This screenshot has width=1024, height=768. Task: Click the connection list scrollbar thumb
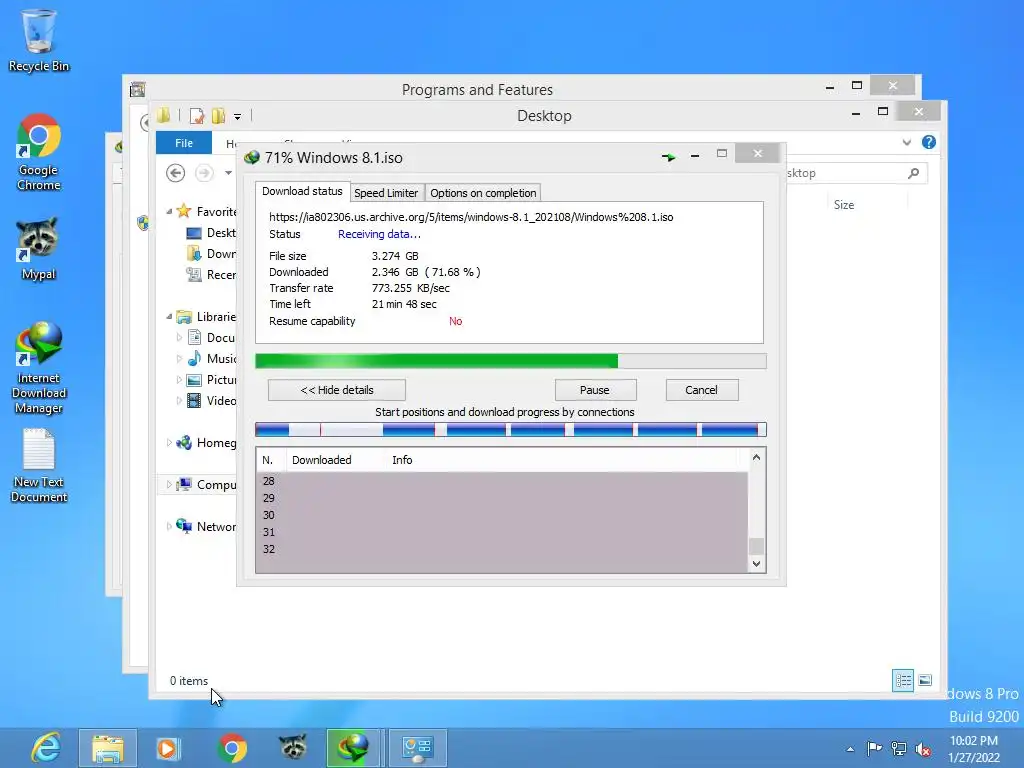coord(756,546)
